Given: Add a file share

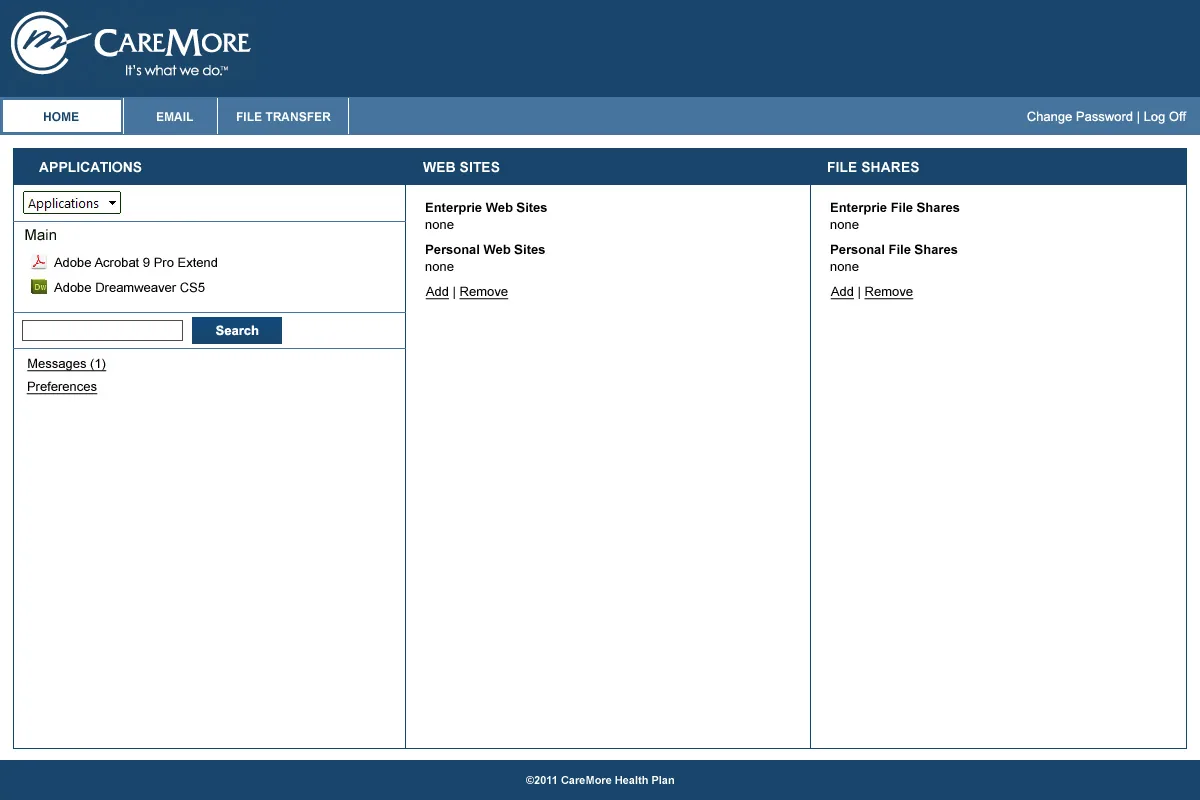Looking at the screenshot, I should click(x=842, y=292).
